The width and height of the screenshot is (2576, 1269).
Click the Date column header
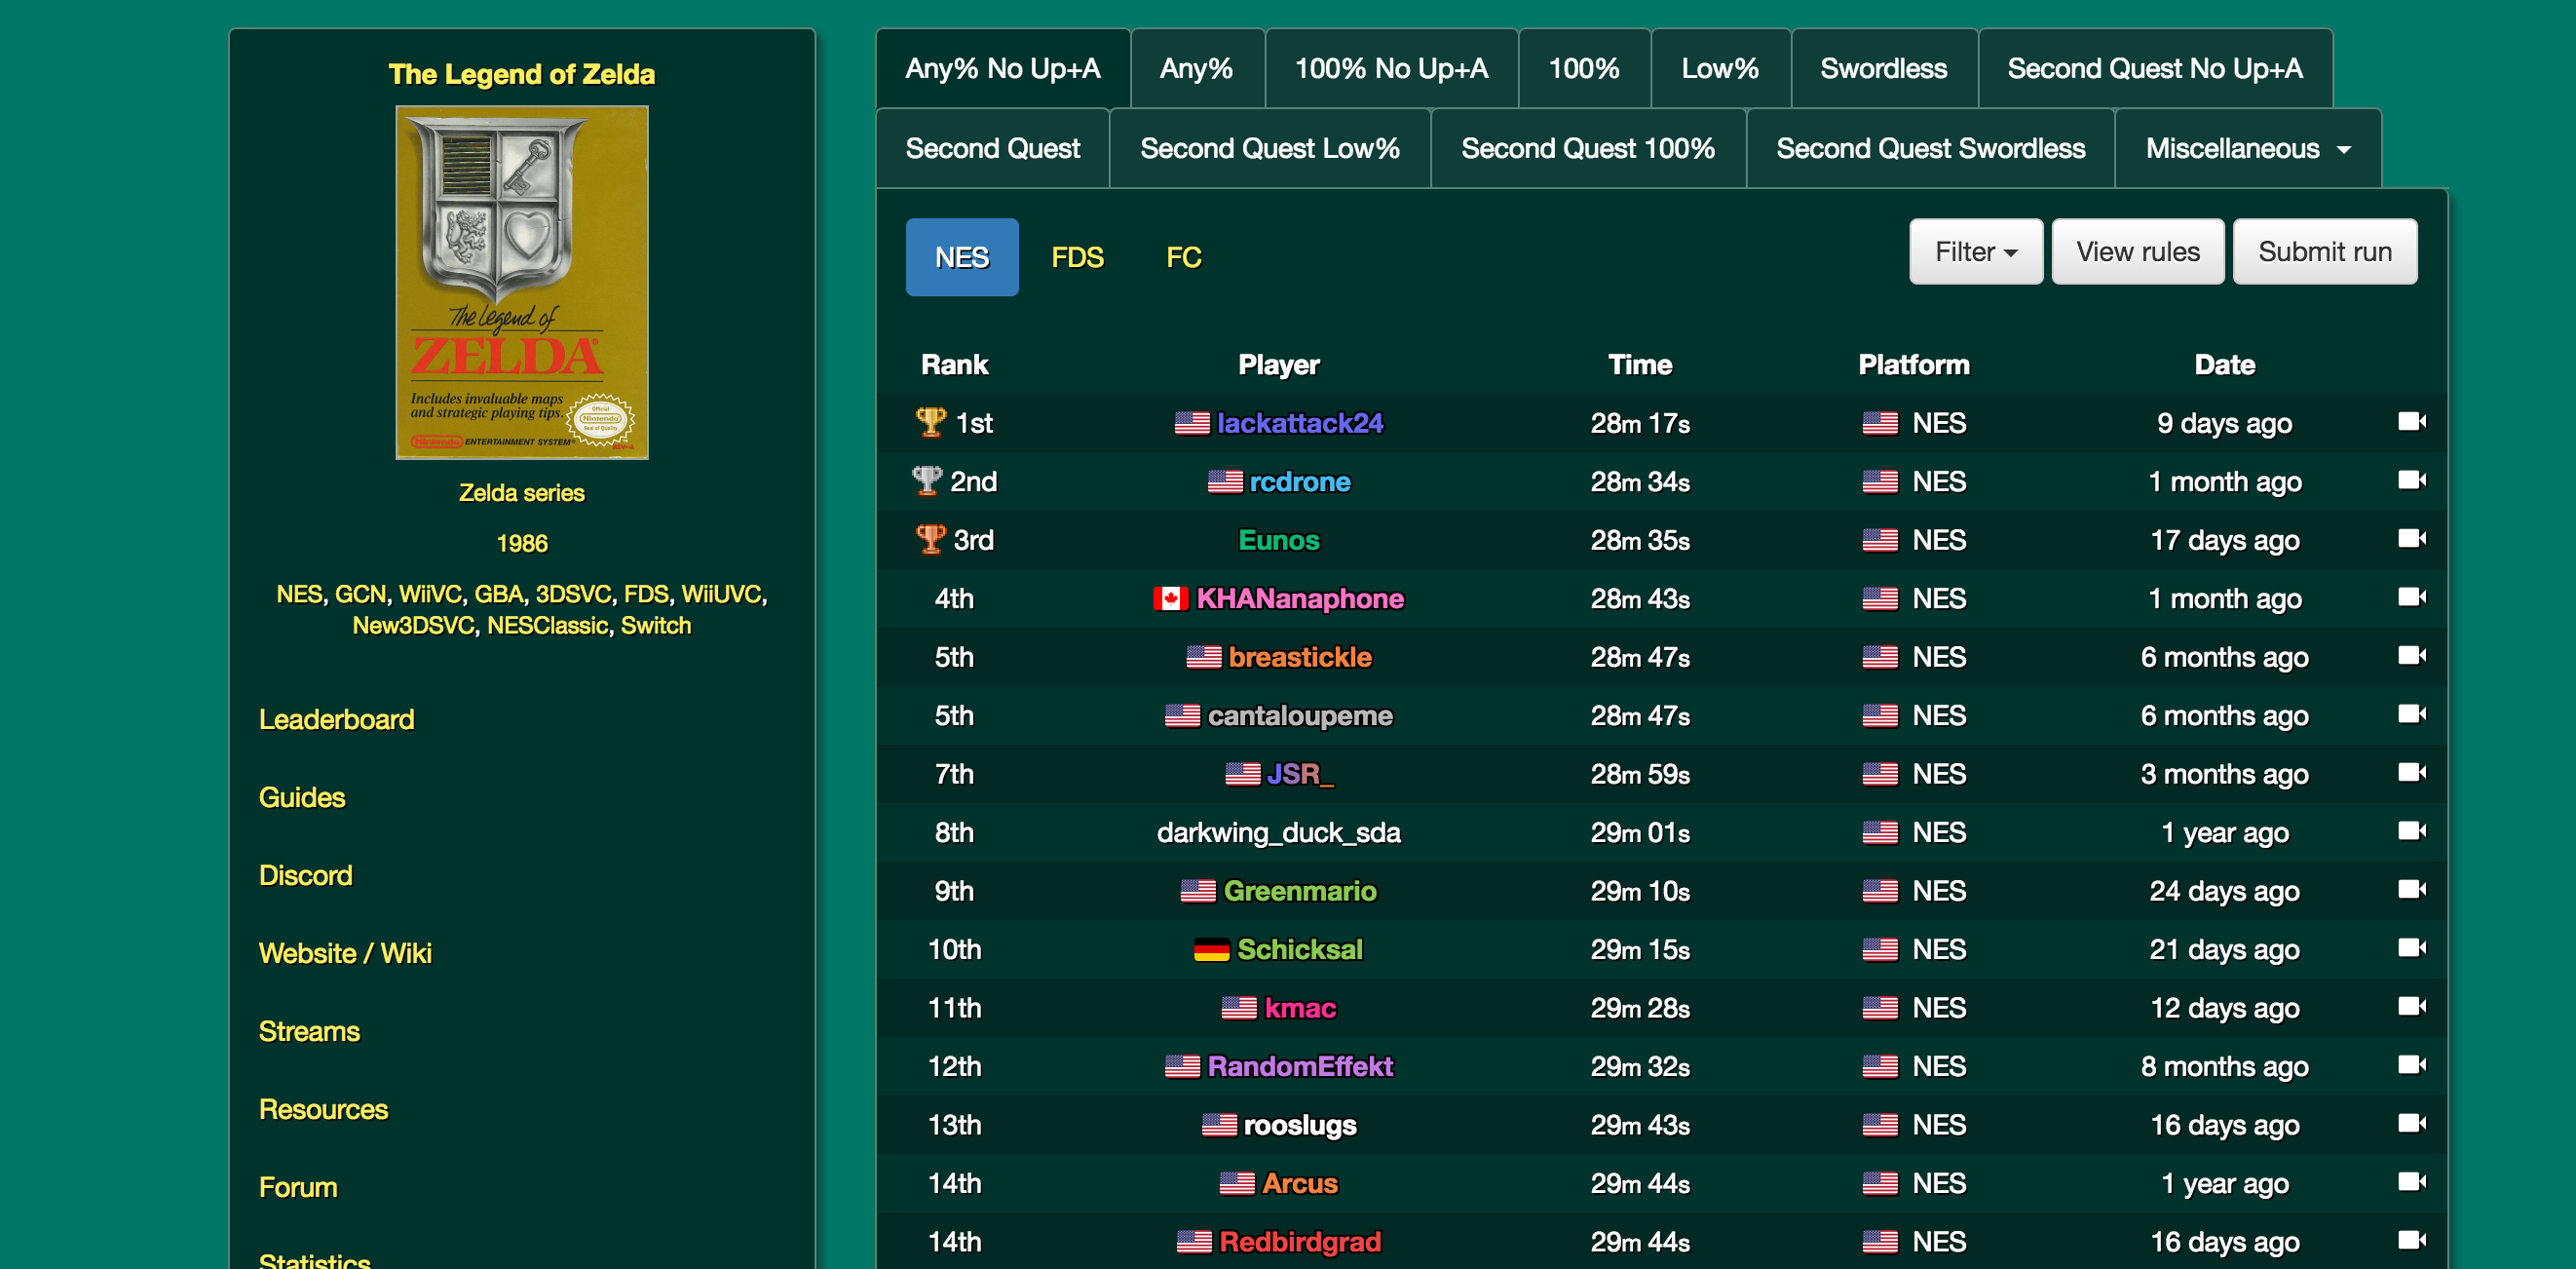point(2224,364)
